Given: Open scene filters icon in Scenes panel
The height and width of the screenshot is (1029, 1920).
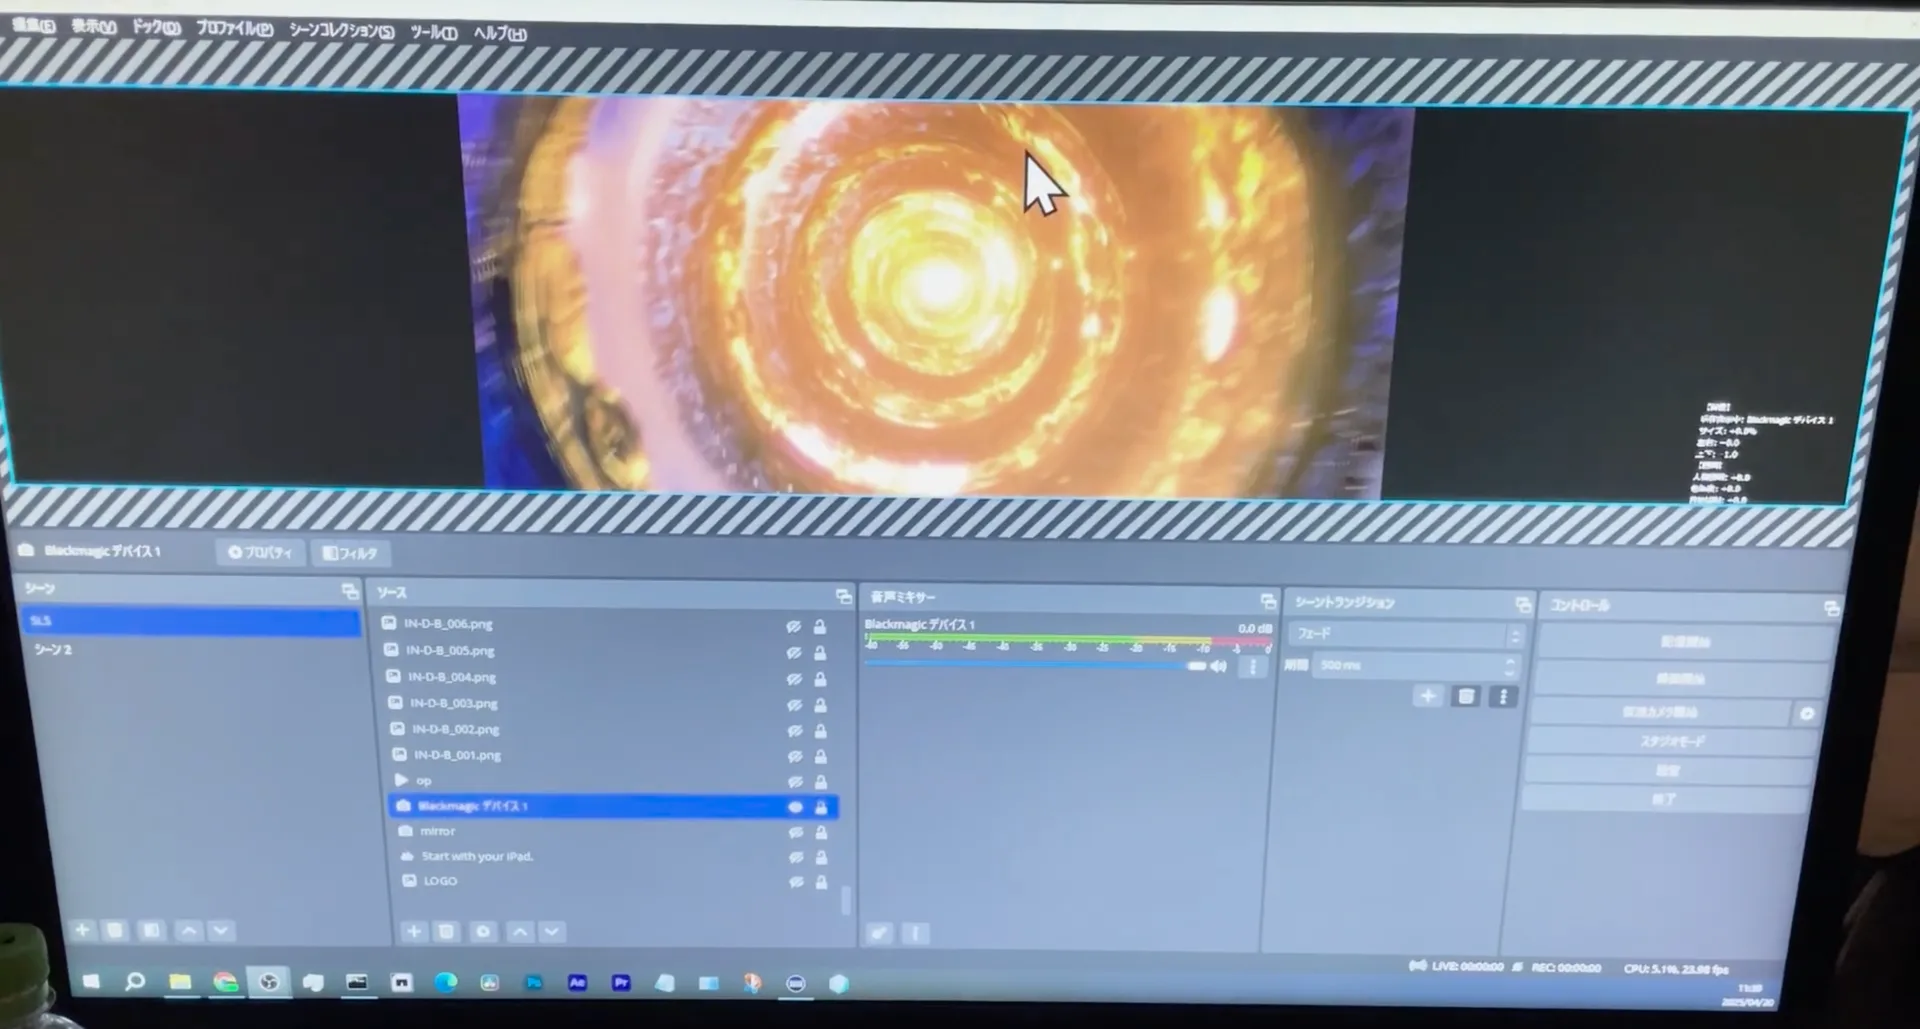Looking at the screenshot, I should 151,930.
